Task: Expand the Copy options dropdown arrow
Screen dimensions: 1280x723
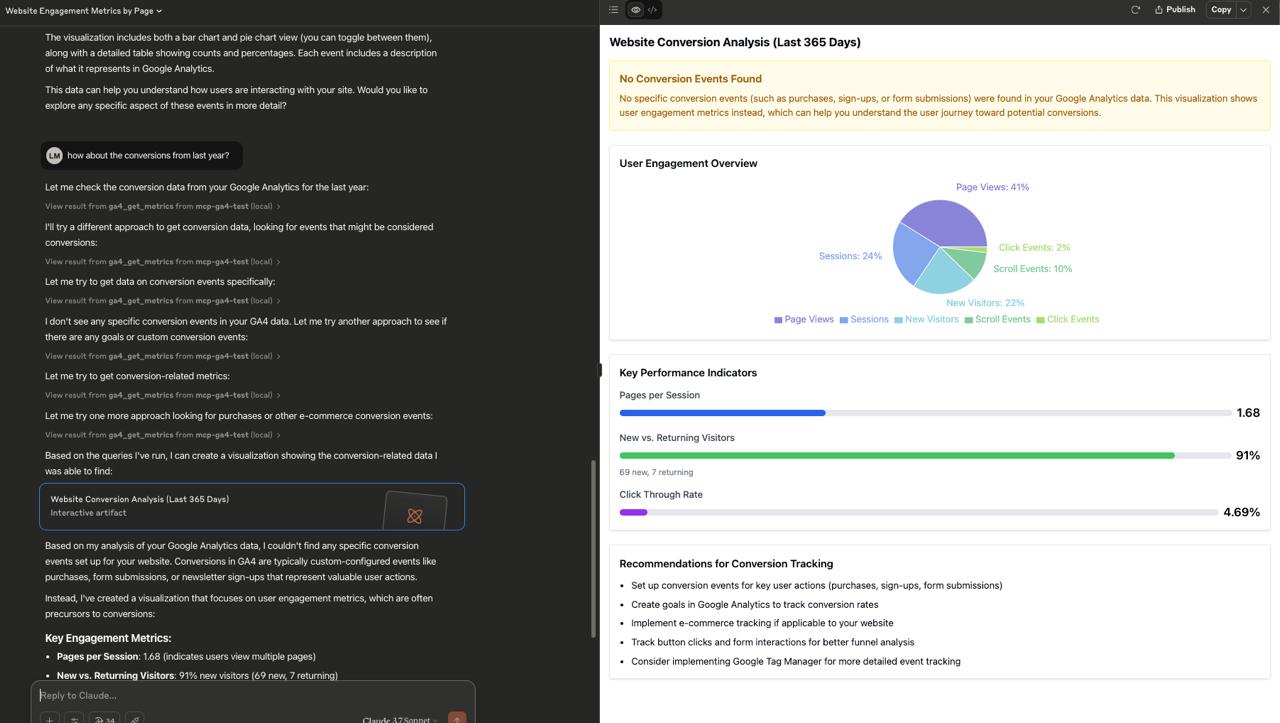Action: point(1243,10)
